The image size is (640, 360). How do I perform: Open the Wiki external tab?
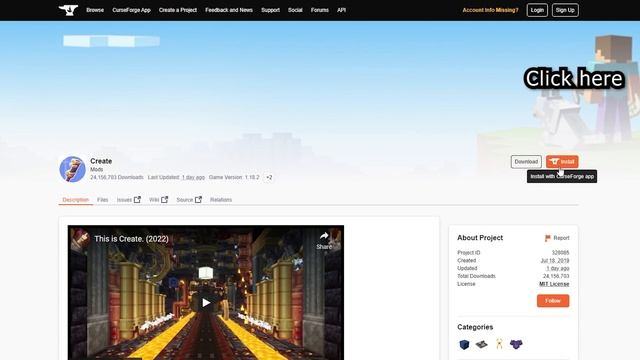tap(158, 200)
